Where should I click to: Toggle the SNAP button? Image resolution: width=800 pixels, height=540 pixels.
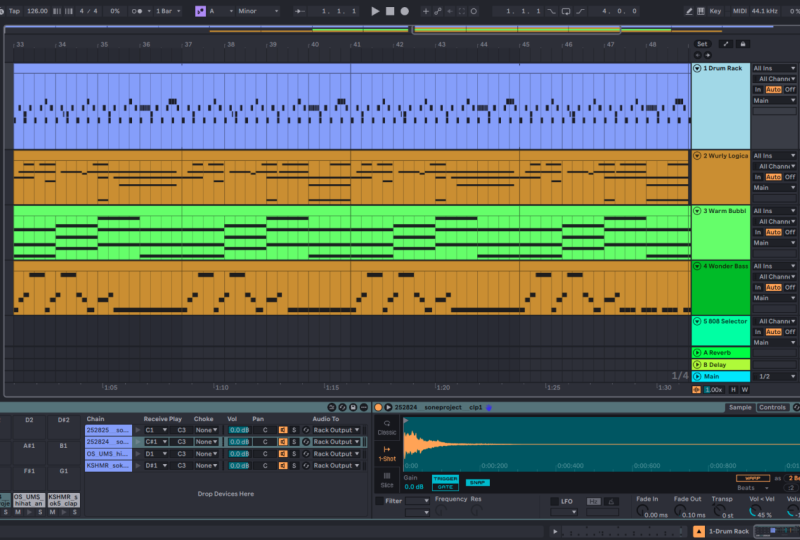click(478, 482)
